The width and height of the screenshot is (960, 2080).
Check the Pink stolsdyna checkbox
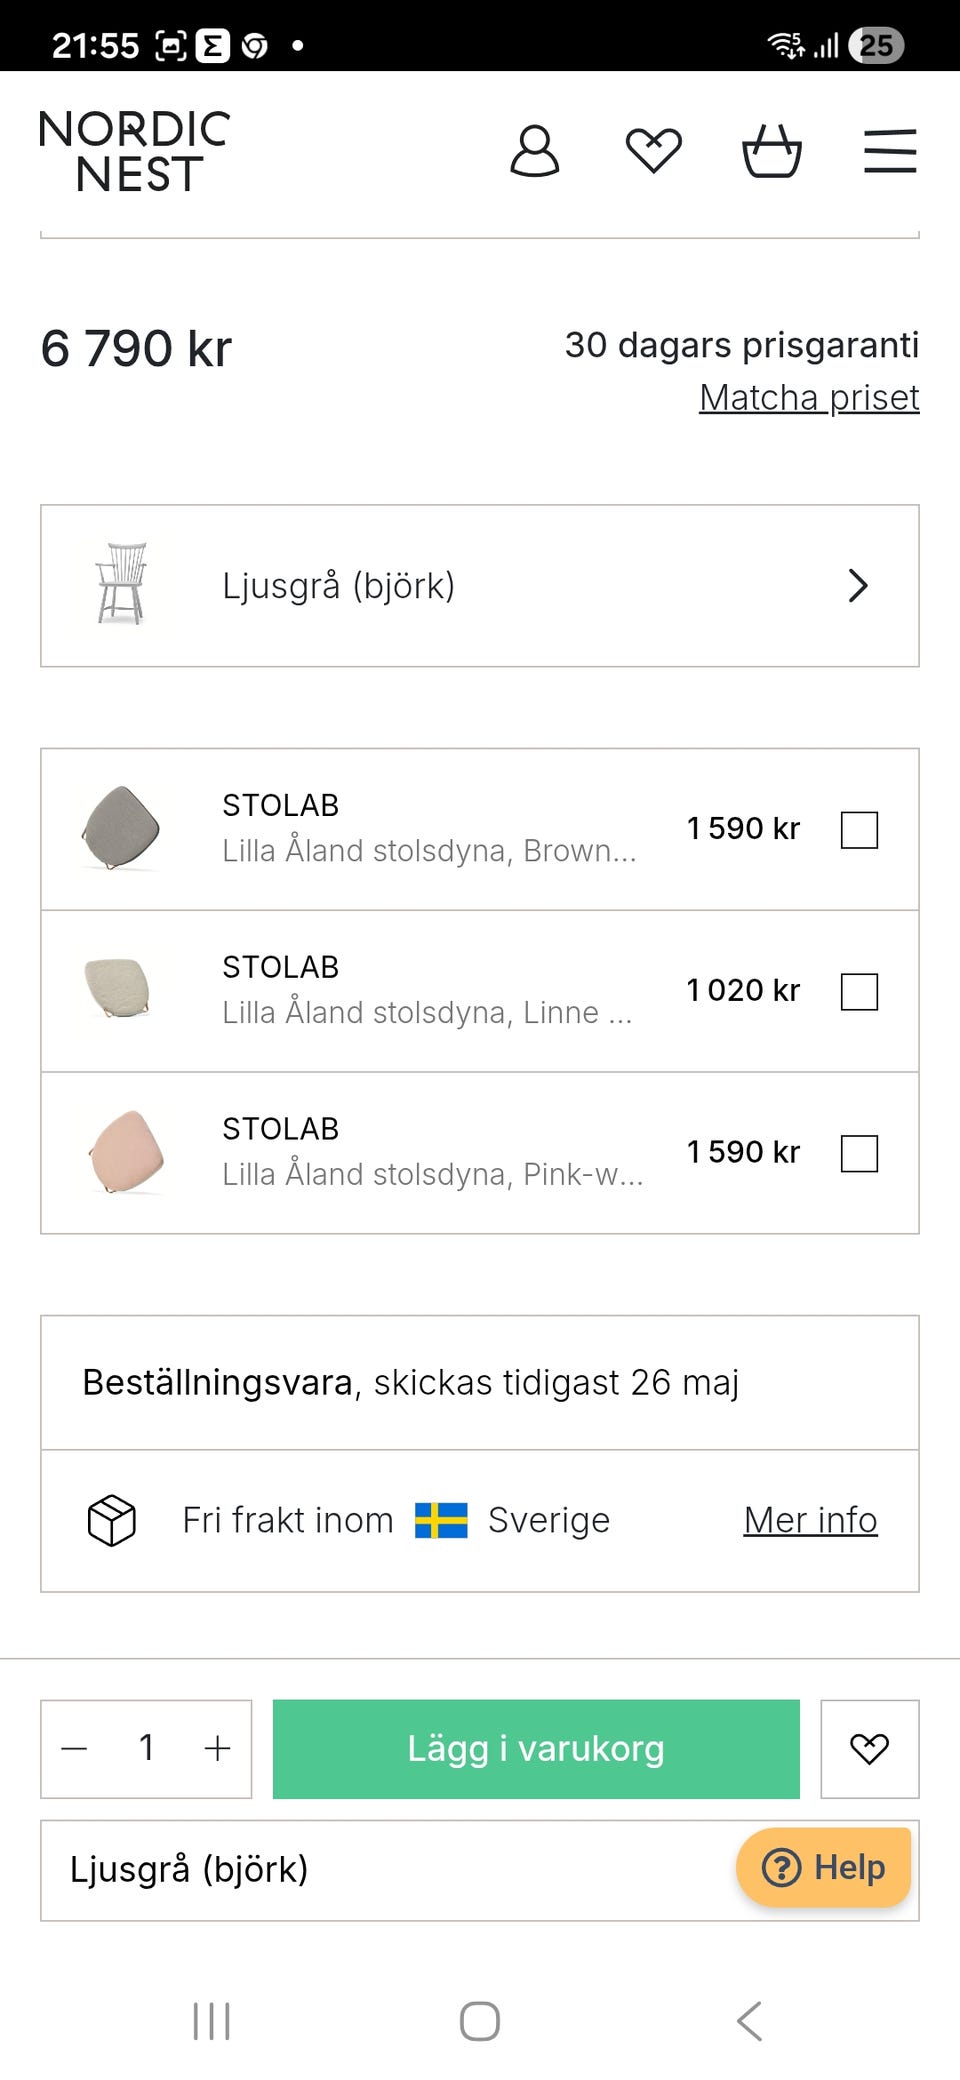coord(859,1154)
